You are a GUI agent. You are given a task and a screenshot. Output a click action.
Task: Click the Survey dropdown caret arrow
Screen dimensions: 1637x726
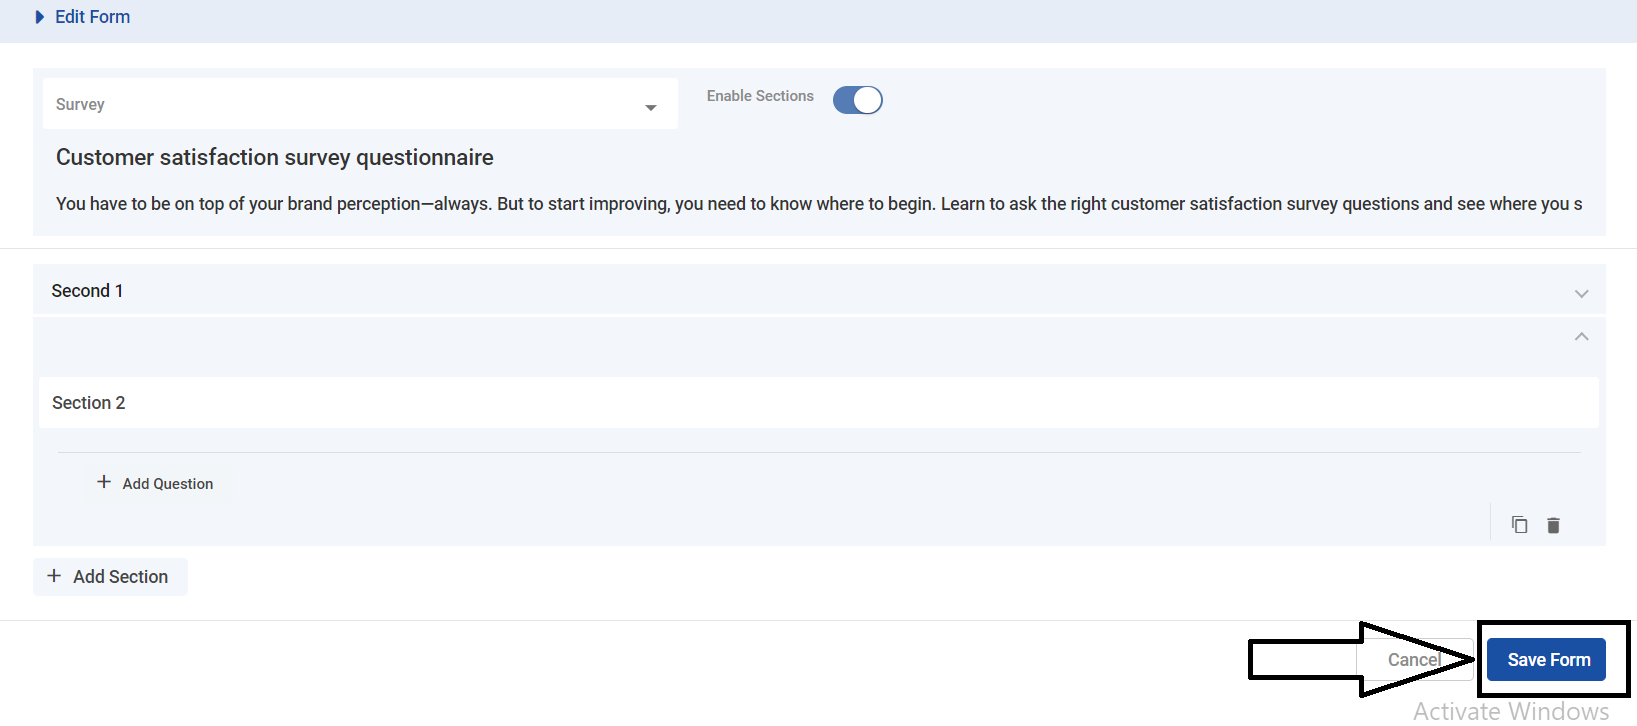pyautogui.click(x=651, y=107)
